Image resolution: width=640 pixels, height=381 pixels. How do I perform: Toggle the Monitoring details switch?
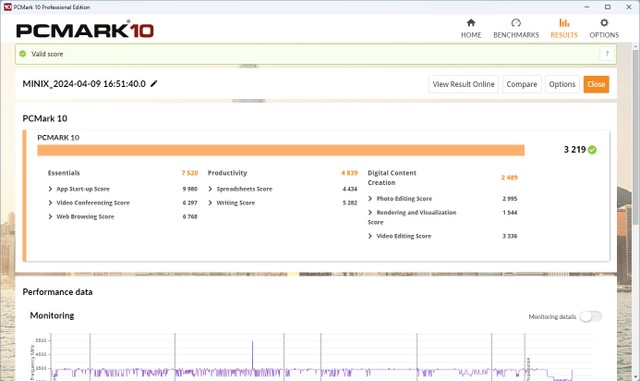point(591,316)
